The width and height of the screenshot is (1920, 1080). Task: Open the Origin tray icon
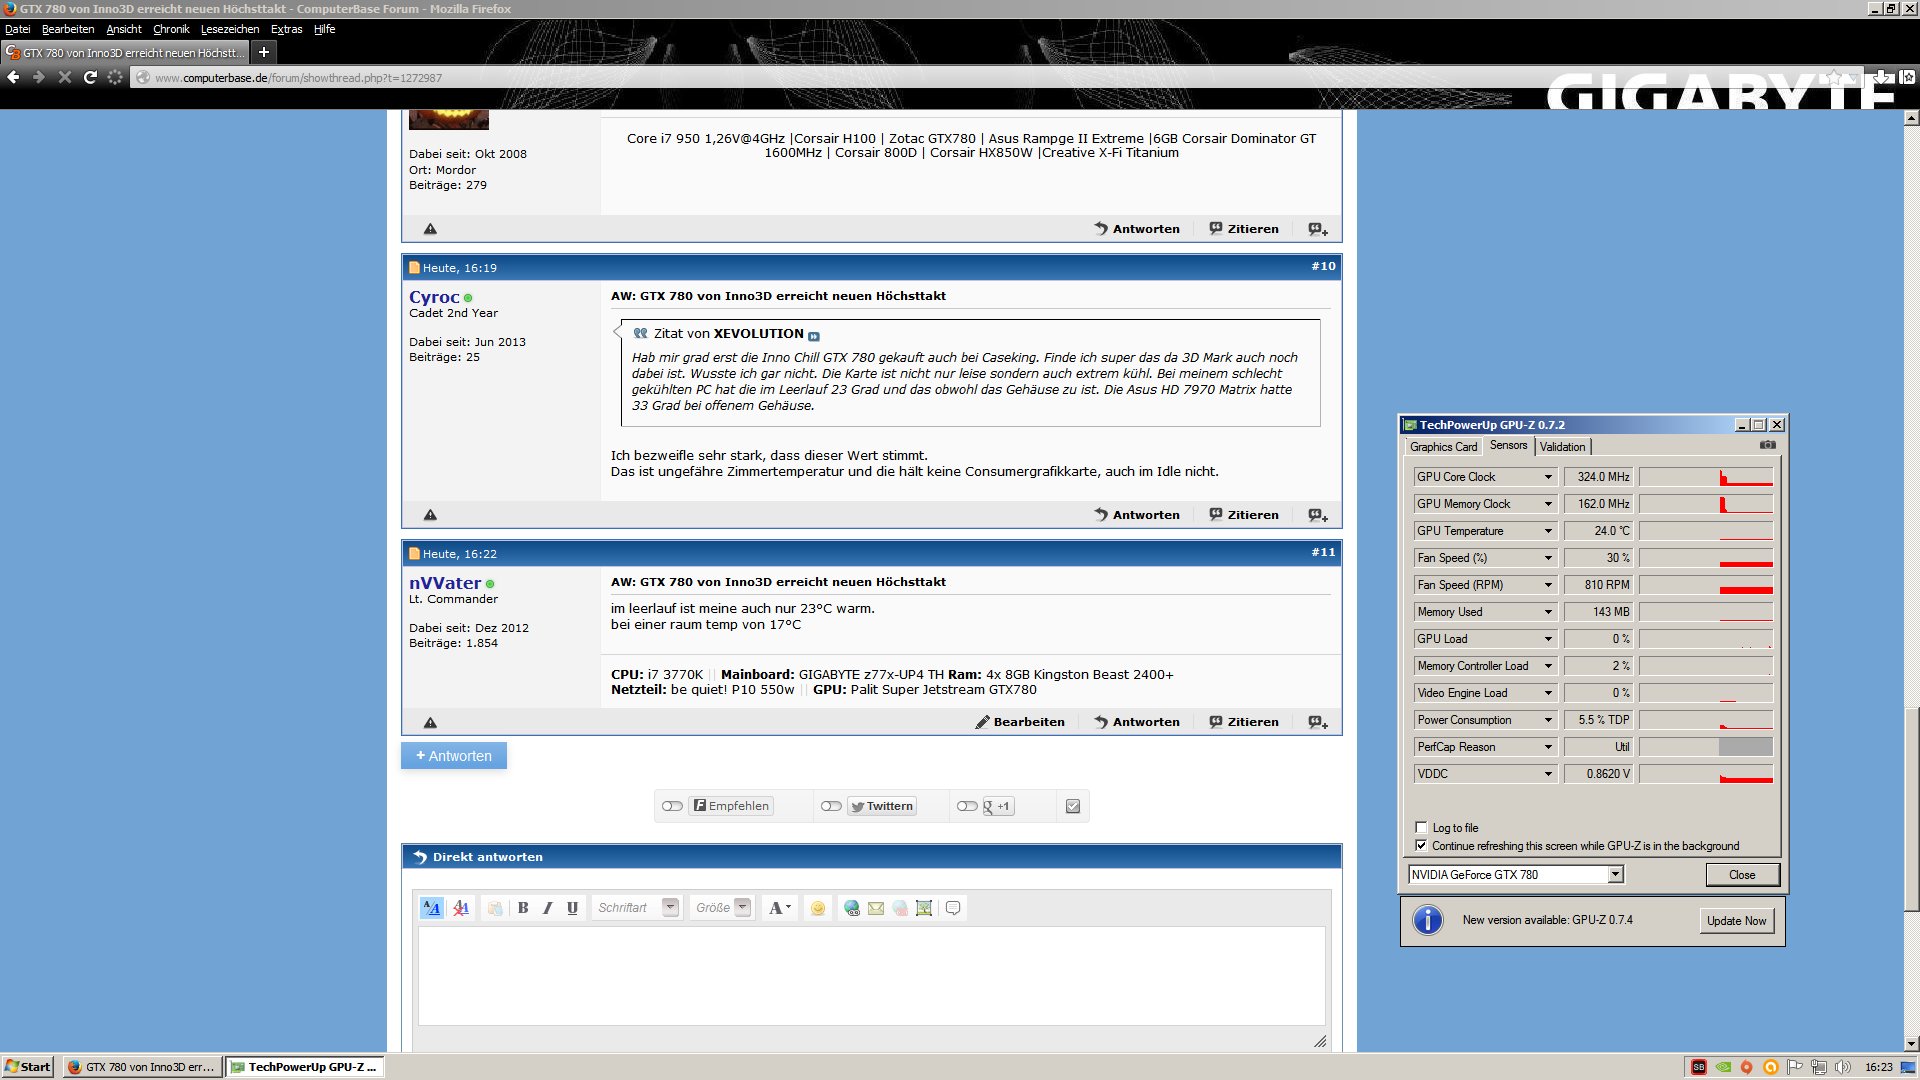[1747, 1067]
